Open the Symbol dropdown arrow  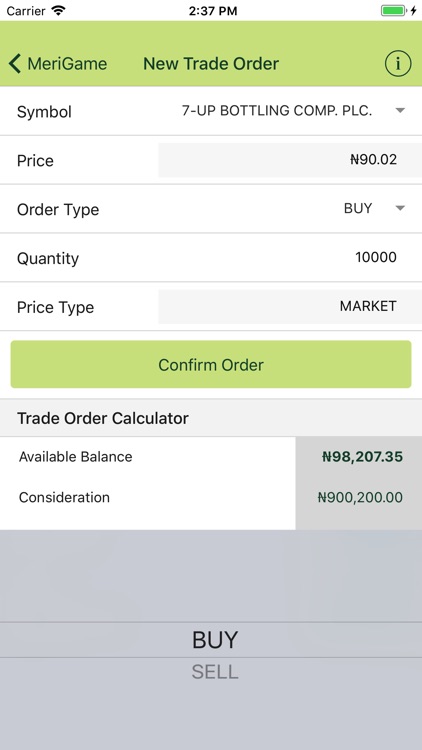click(400, 110)
